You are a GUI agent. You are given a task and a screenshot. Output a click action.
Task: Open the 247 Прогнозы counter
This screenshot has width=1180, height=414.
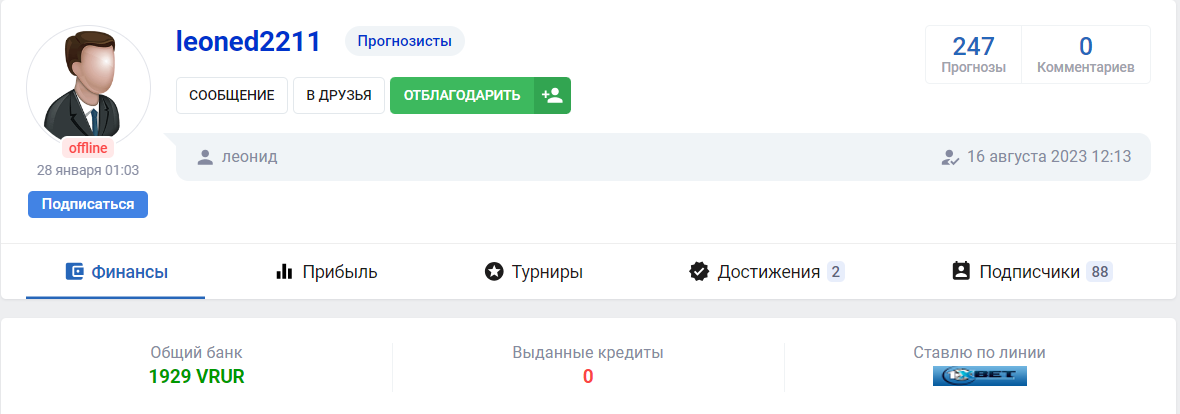[x=973, y=54]
